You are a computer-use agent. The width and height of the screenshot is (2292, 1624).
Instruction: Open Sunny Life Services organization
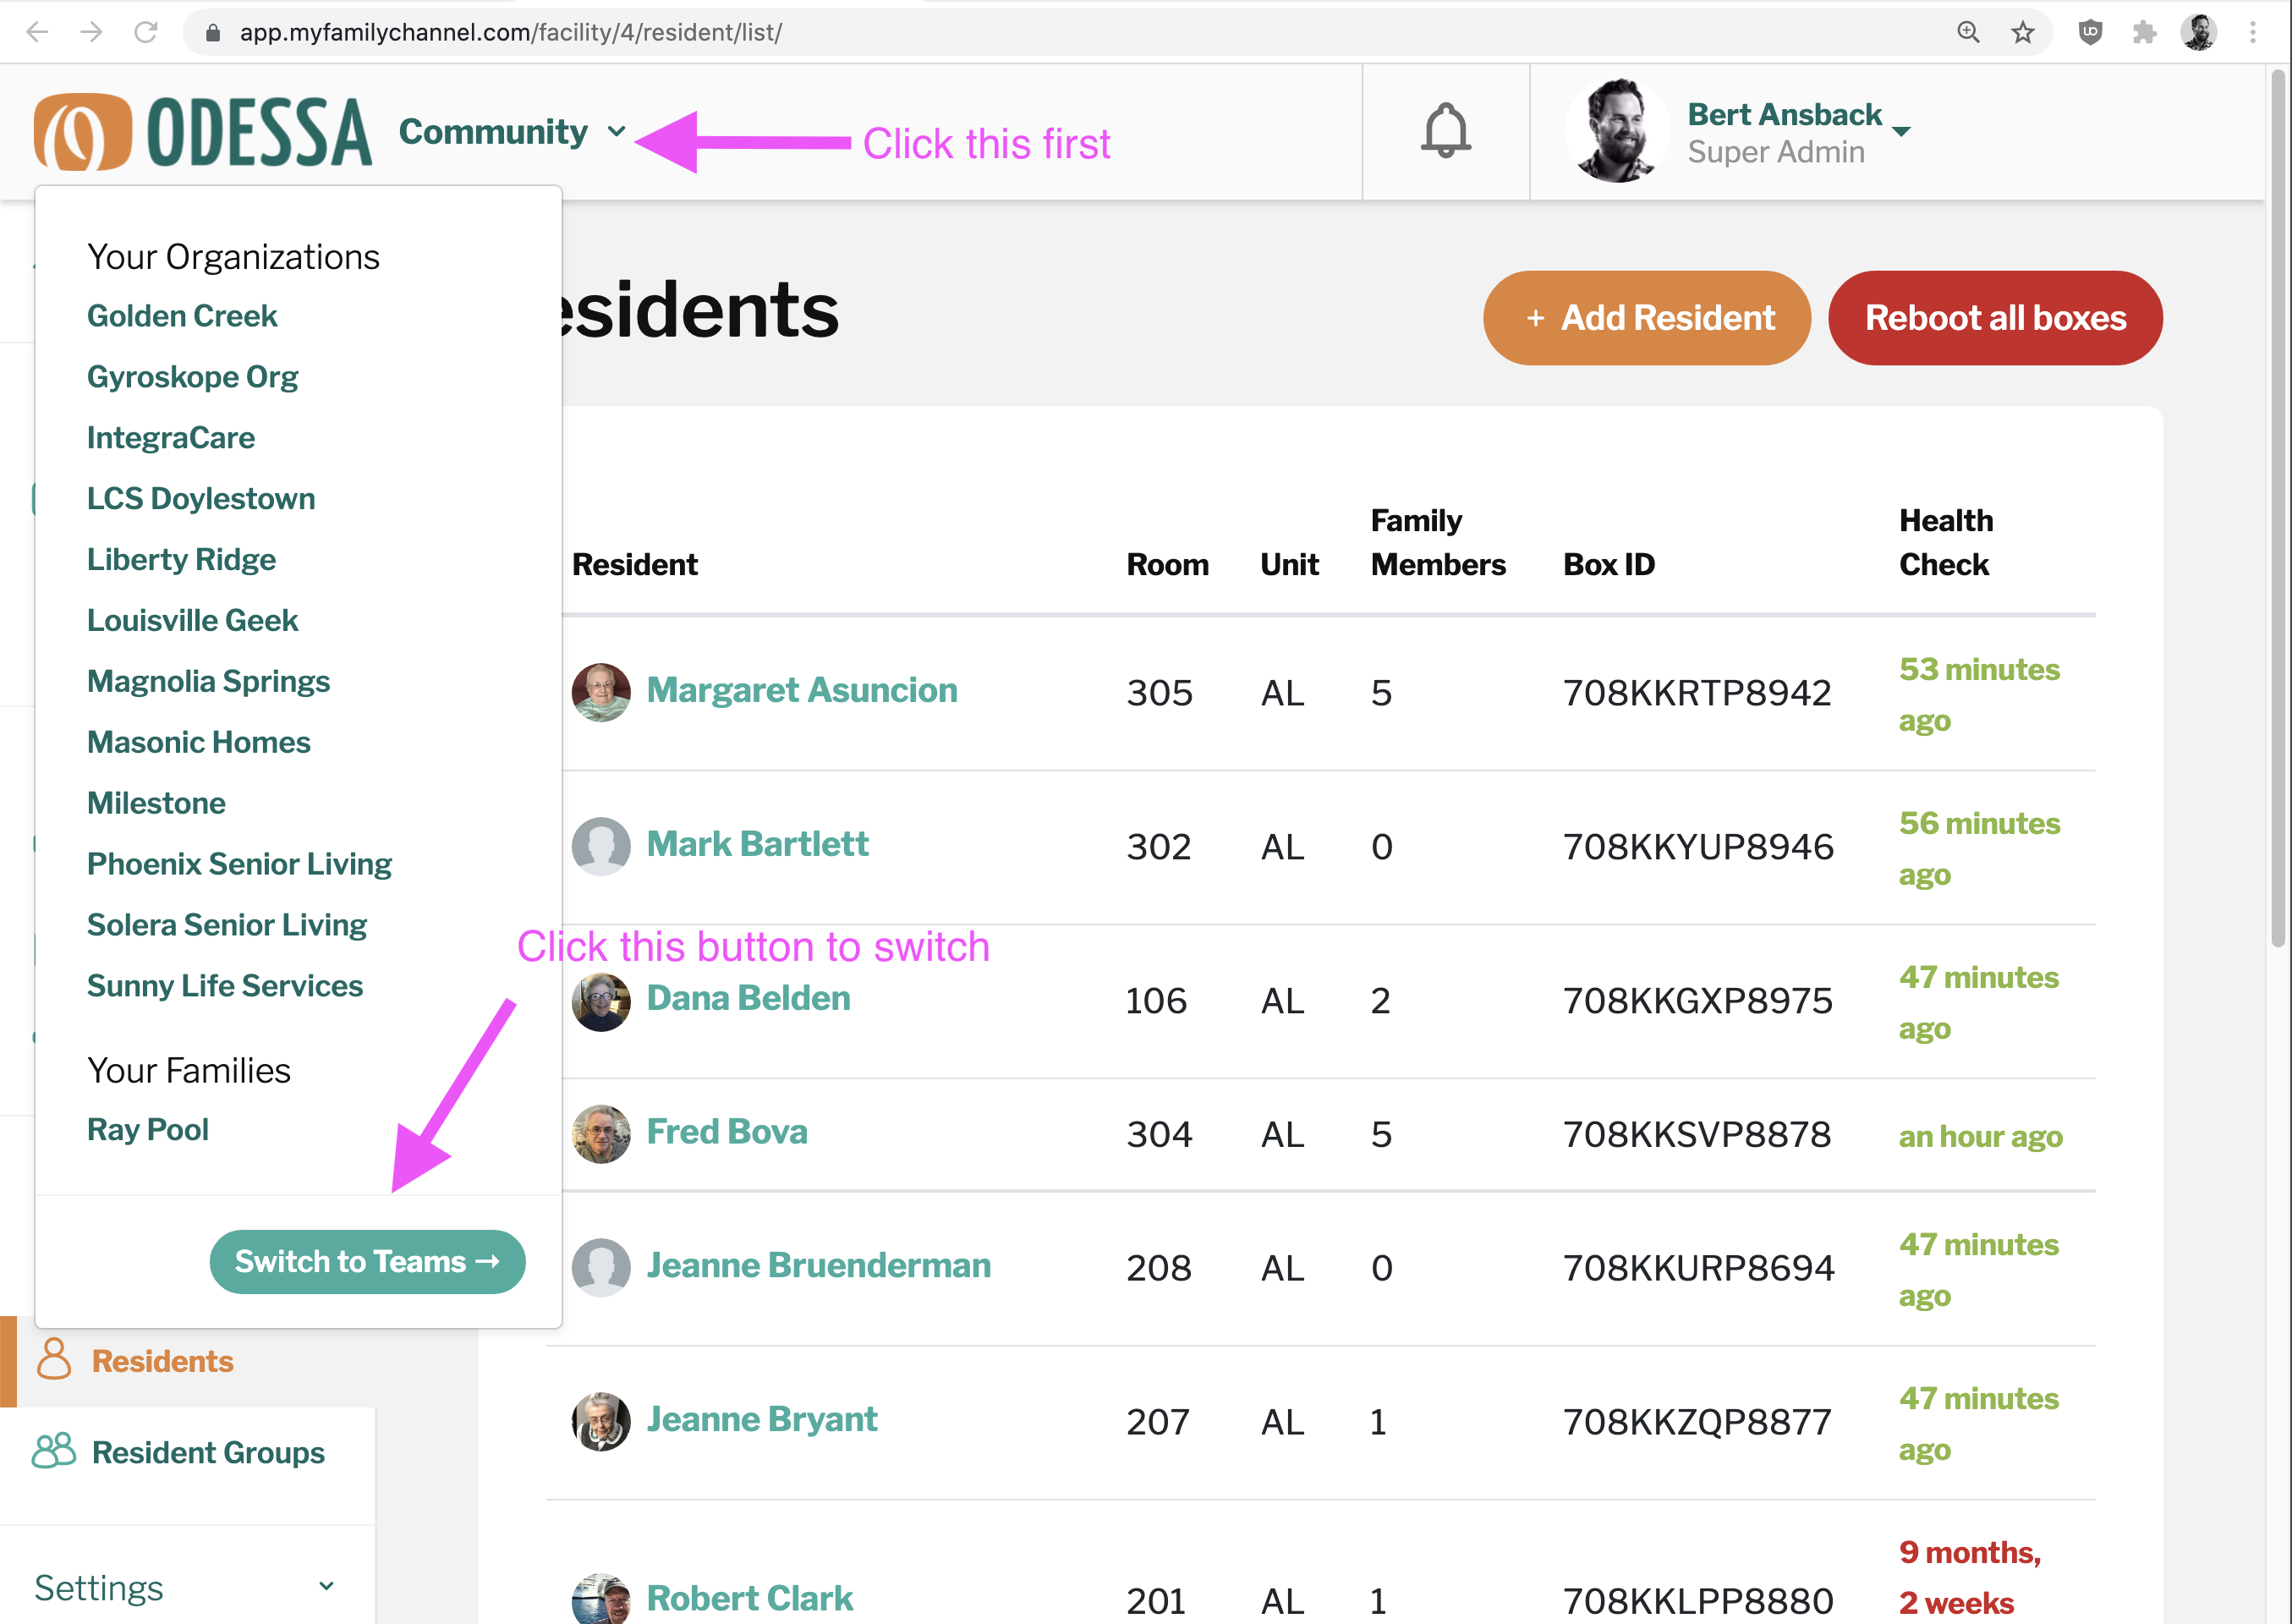click(x=225, y=986)
